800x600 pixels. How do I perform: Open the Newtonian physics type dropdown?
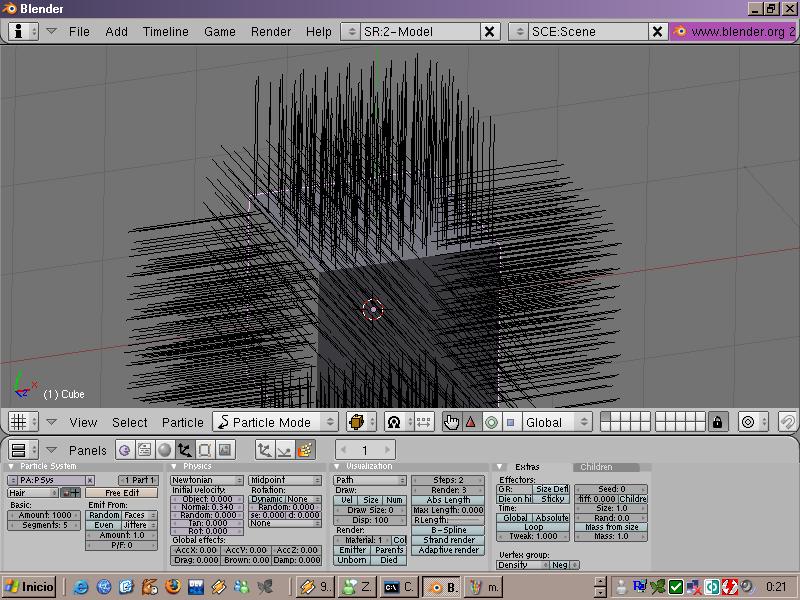tap(207, 480)
